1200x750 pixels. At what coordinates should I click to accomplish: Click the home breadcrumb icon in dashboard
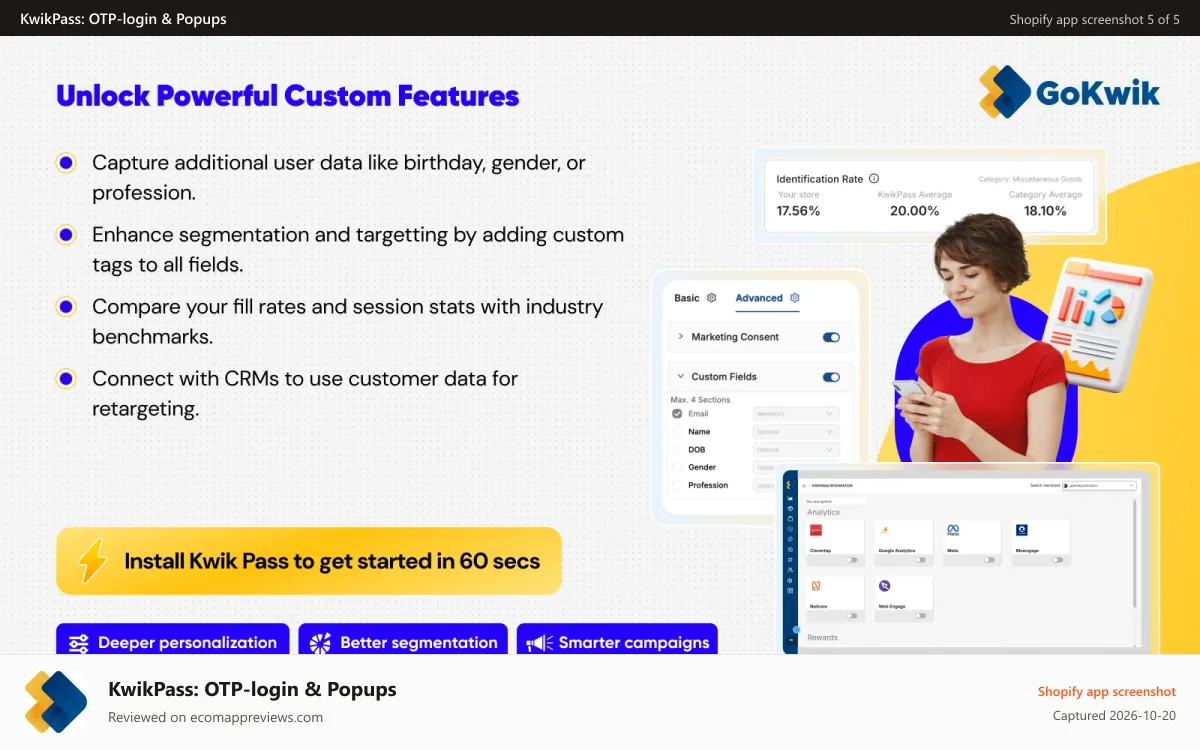click(x=804, y=485)
